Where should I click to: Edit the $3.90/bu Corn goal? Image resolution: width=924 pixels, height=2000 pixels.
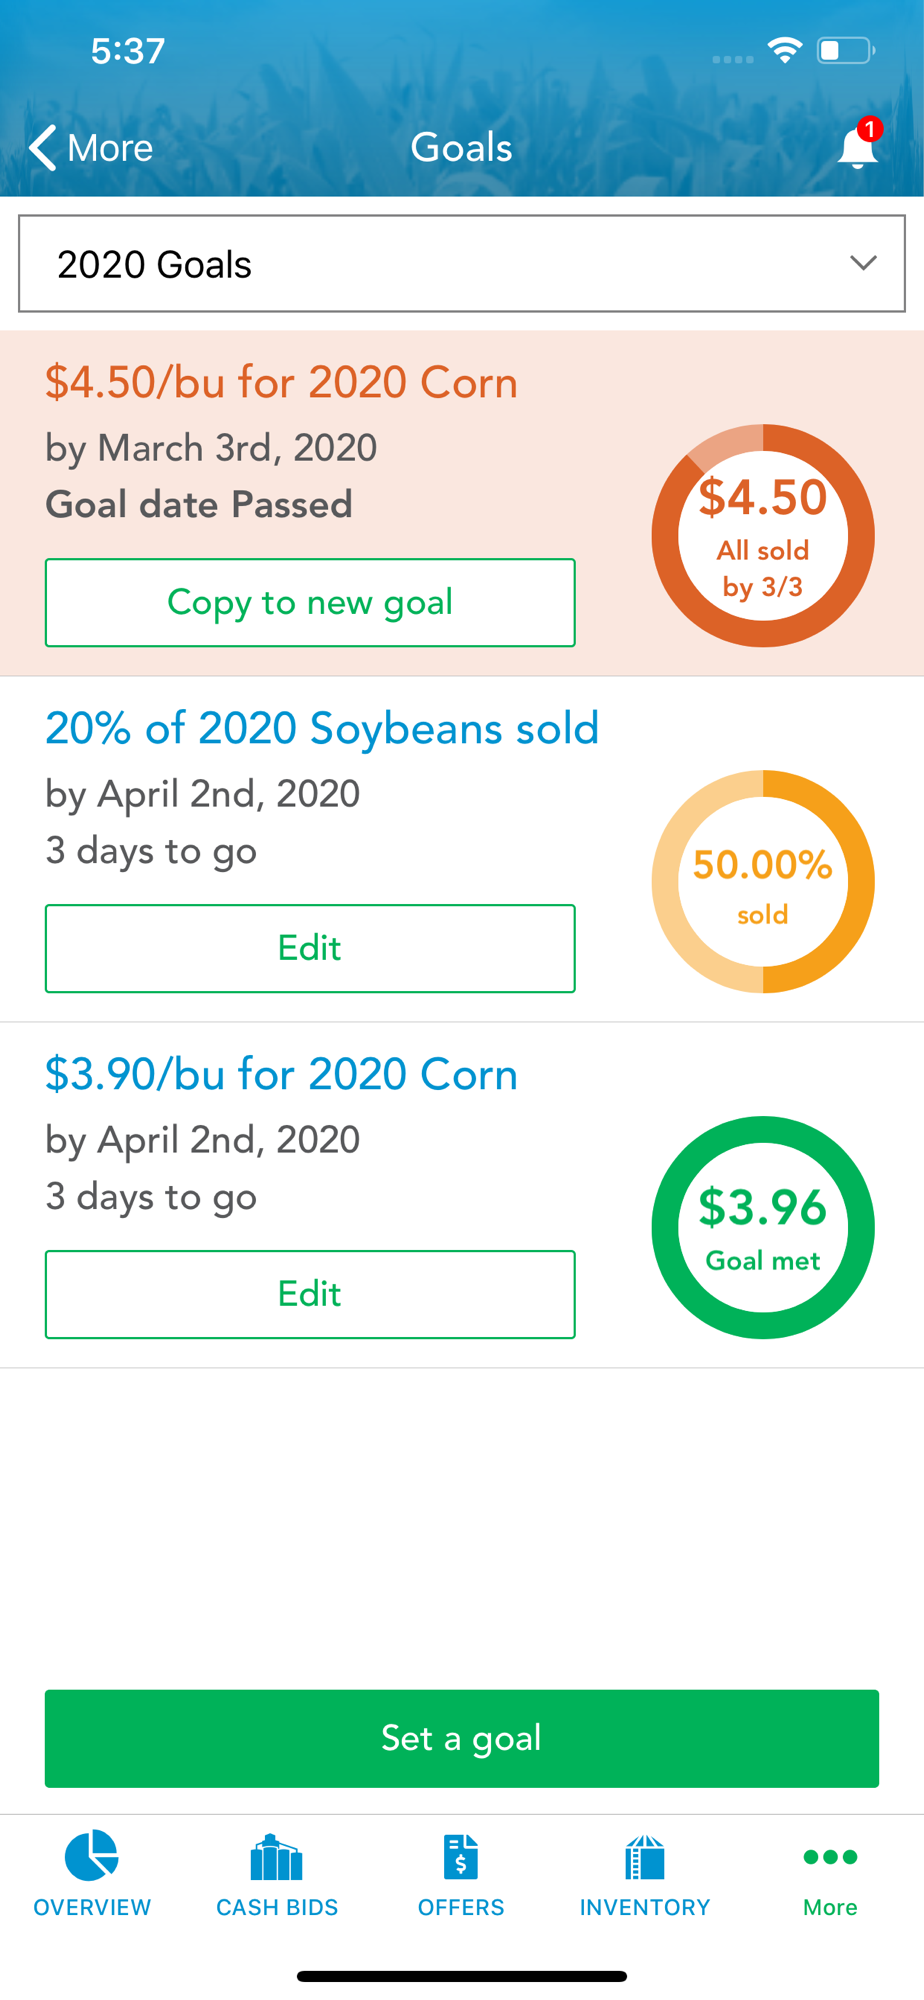coord(310,1295)
